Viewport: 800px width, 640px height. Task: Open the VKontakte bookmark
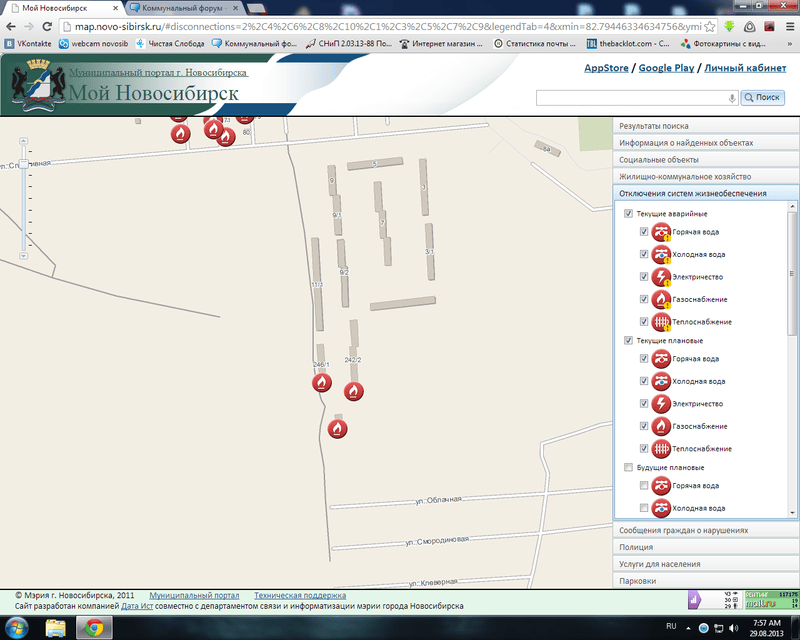[29, 44]
